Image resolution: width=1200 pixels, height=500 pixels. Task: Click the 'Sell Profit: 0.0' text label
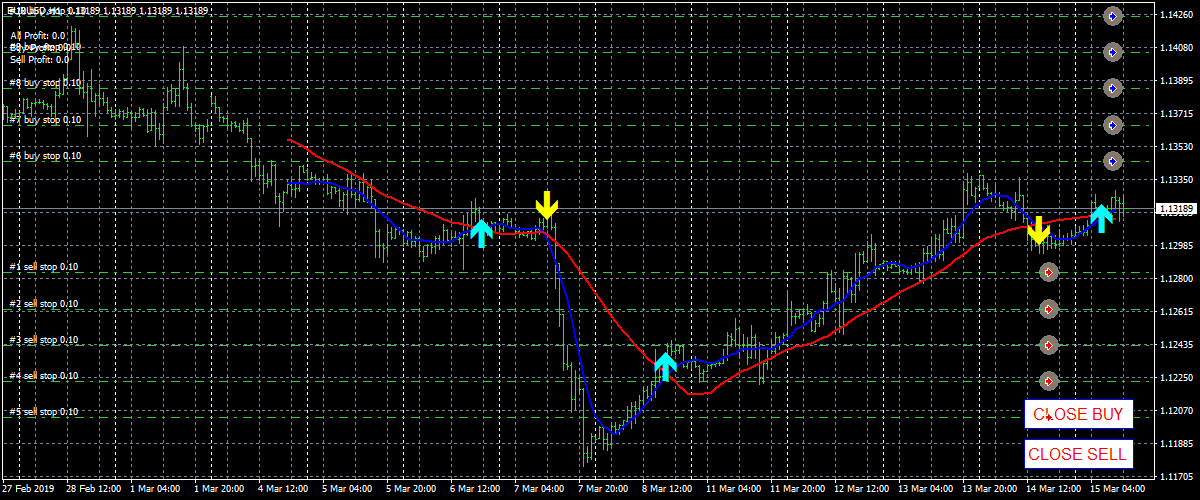39,60
